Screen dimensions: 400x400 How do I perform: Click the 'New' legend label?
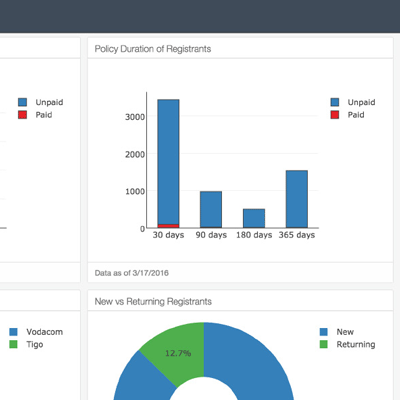click(x=345, y=332)
